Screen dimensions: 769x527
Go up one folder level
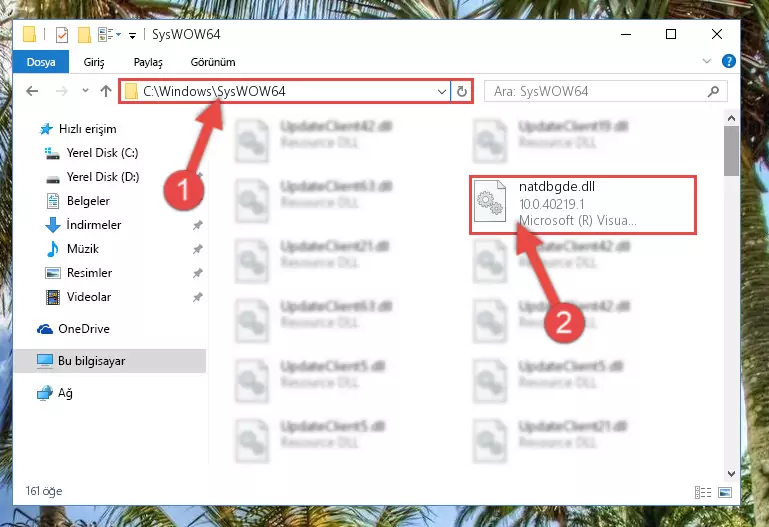105,91
